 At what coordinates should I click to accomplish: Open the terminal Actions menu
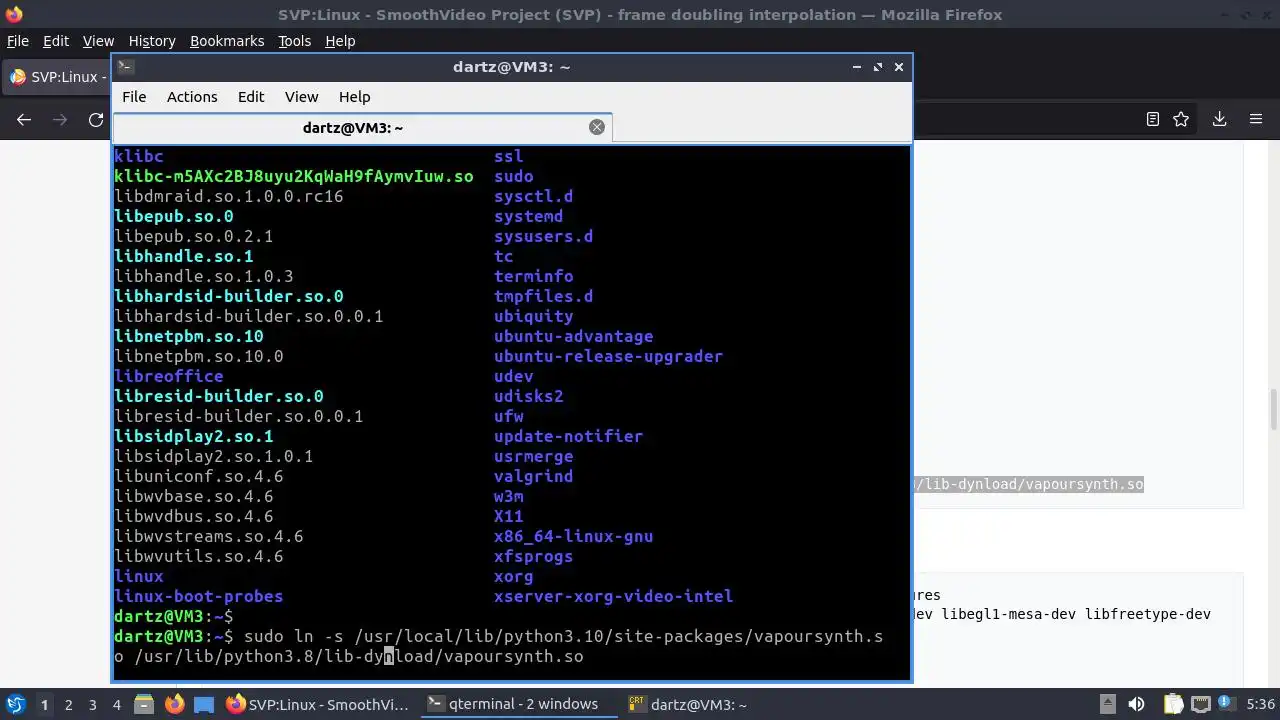point(192,97)
